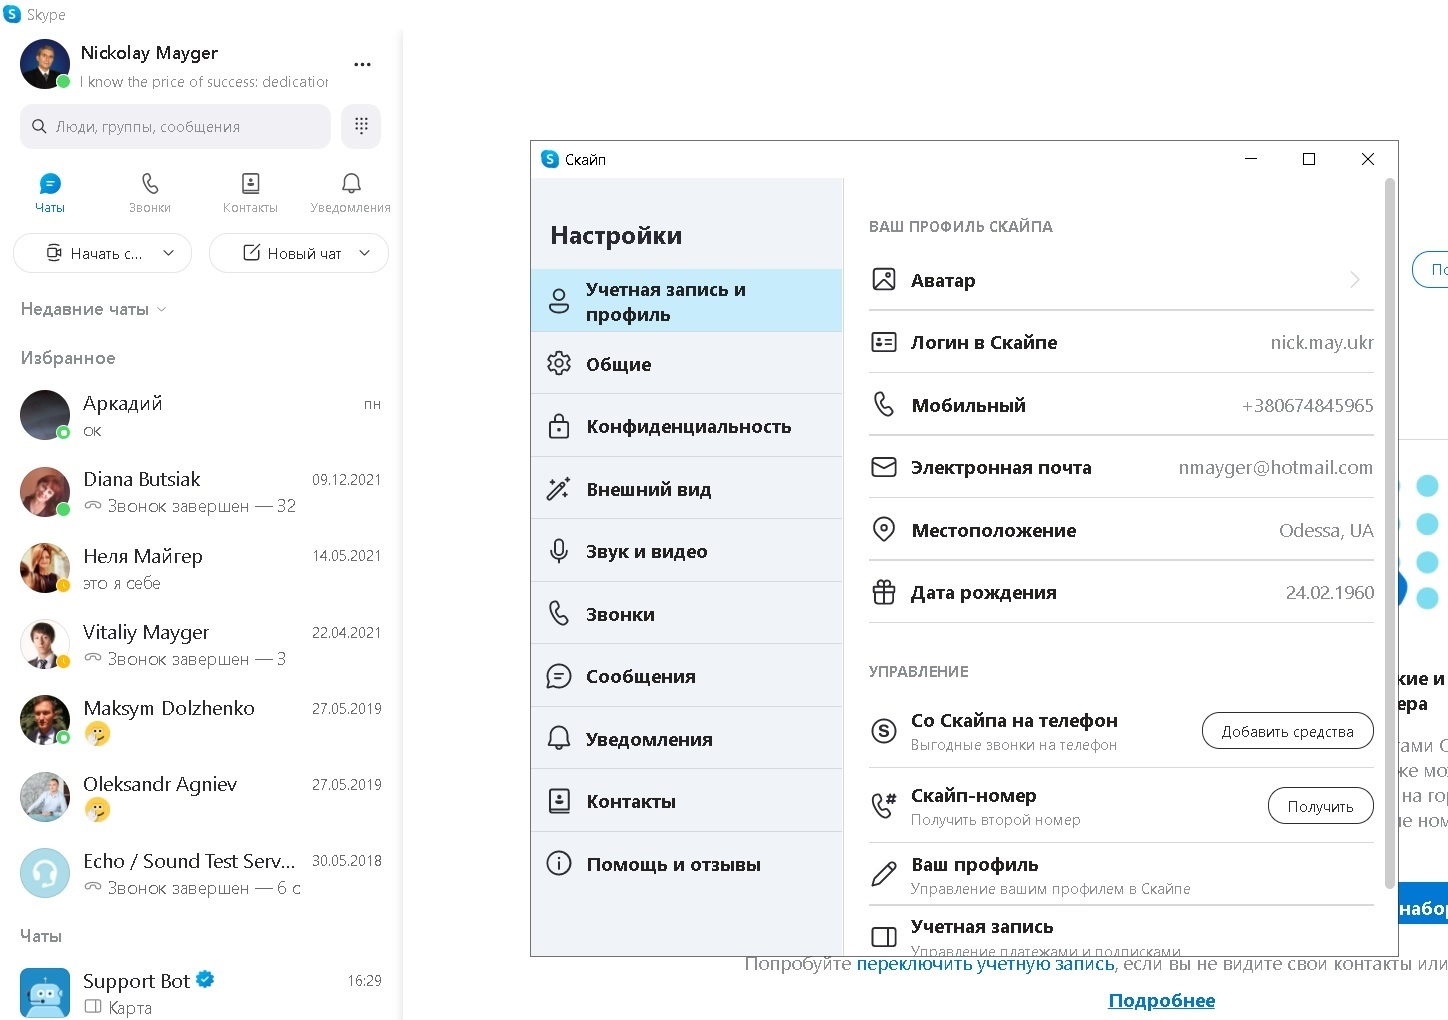Screen dimensions: 1448x1020
Task: Click the search field Люди, группы, сообщения
Action: tap(175, 126)
